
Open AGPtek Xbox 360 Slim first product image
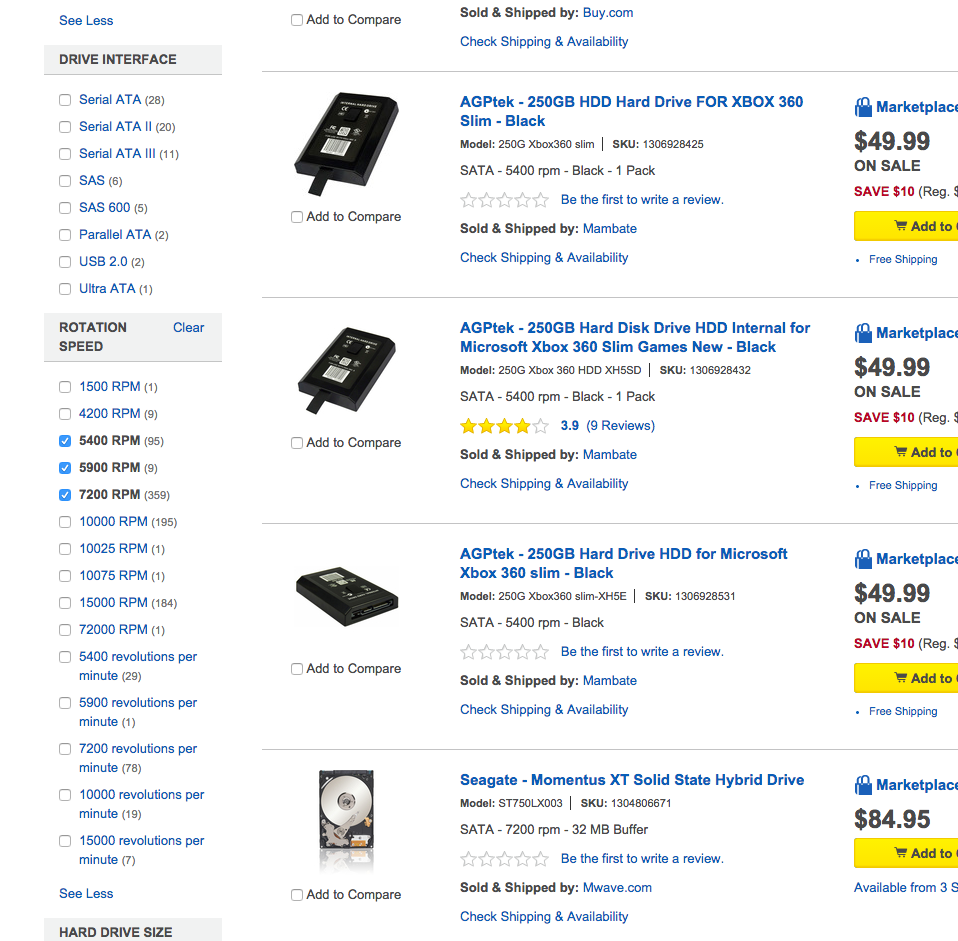(x=346, y=145)
